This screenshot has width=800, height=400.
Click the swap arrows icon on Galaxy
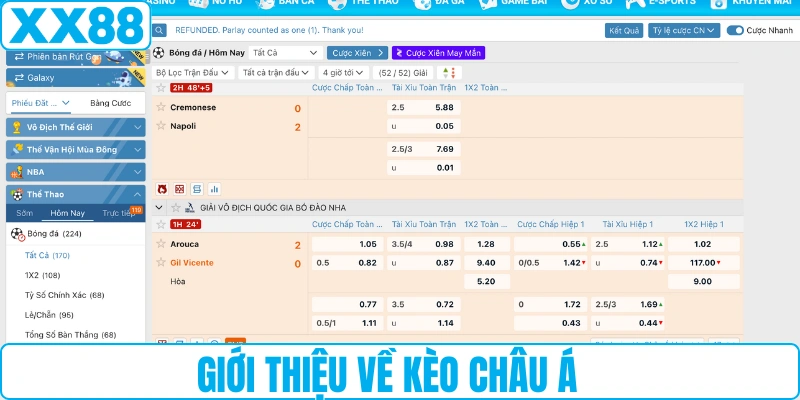19,78
